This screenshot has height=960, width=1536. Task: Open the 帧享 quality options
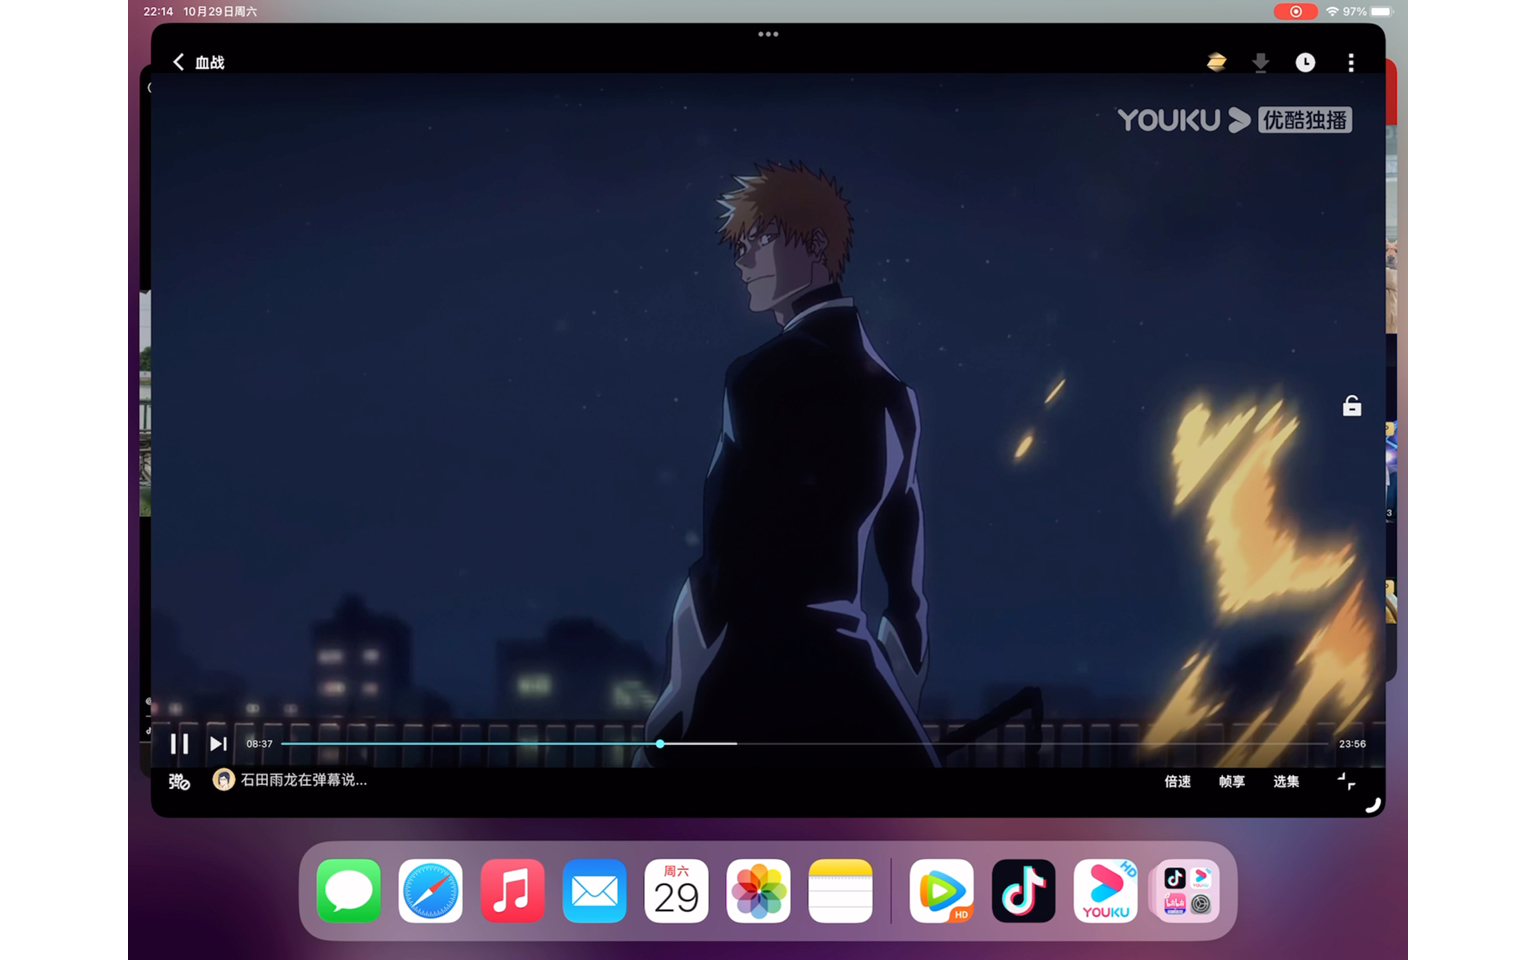pyautogui.click(x=1231, y=781)
